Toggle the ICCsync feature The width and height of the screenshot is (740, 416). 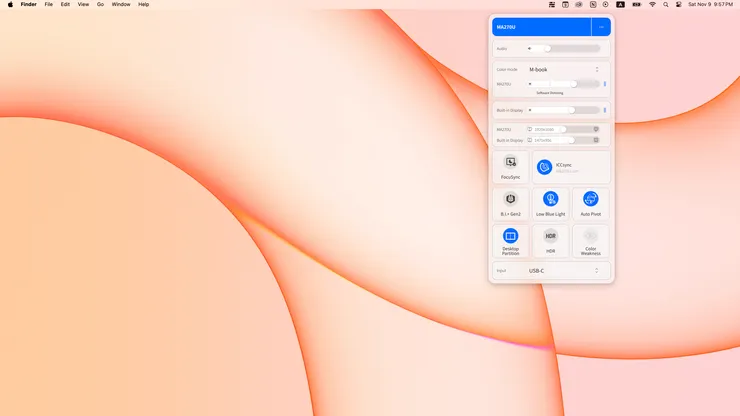coord(571,167)
